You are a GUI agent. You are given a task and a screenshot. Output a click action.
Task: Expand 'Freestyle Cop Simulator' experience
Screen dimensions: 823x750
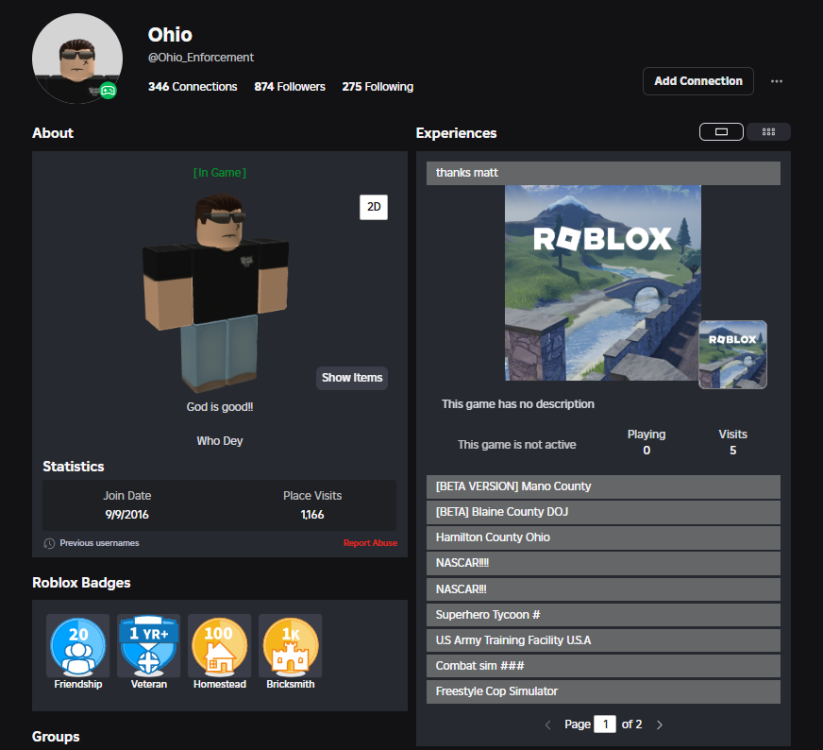pos(603,691)
